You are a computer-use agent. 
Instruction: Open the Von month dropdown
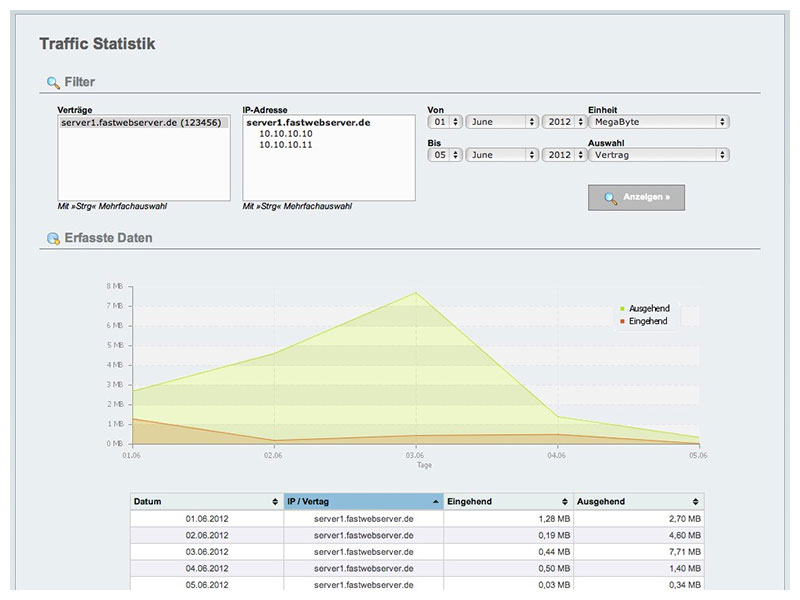[x=502, y=122]
